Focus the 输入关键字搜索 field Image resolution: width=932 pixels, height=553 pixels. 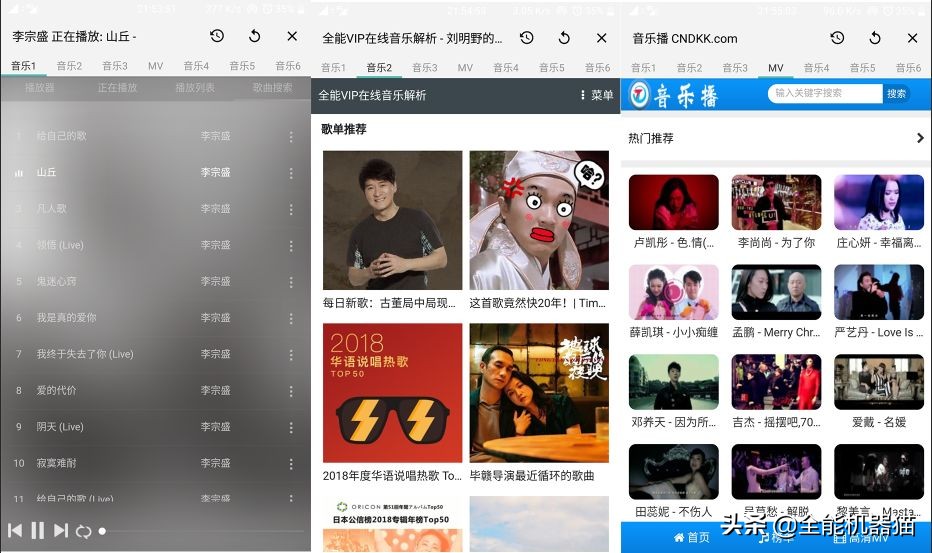825,93
